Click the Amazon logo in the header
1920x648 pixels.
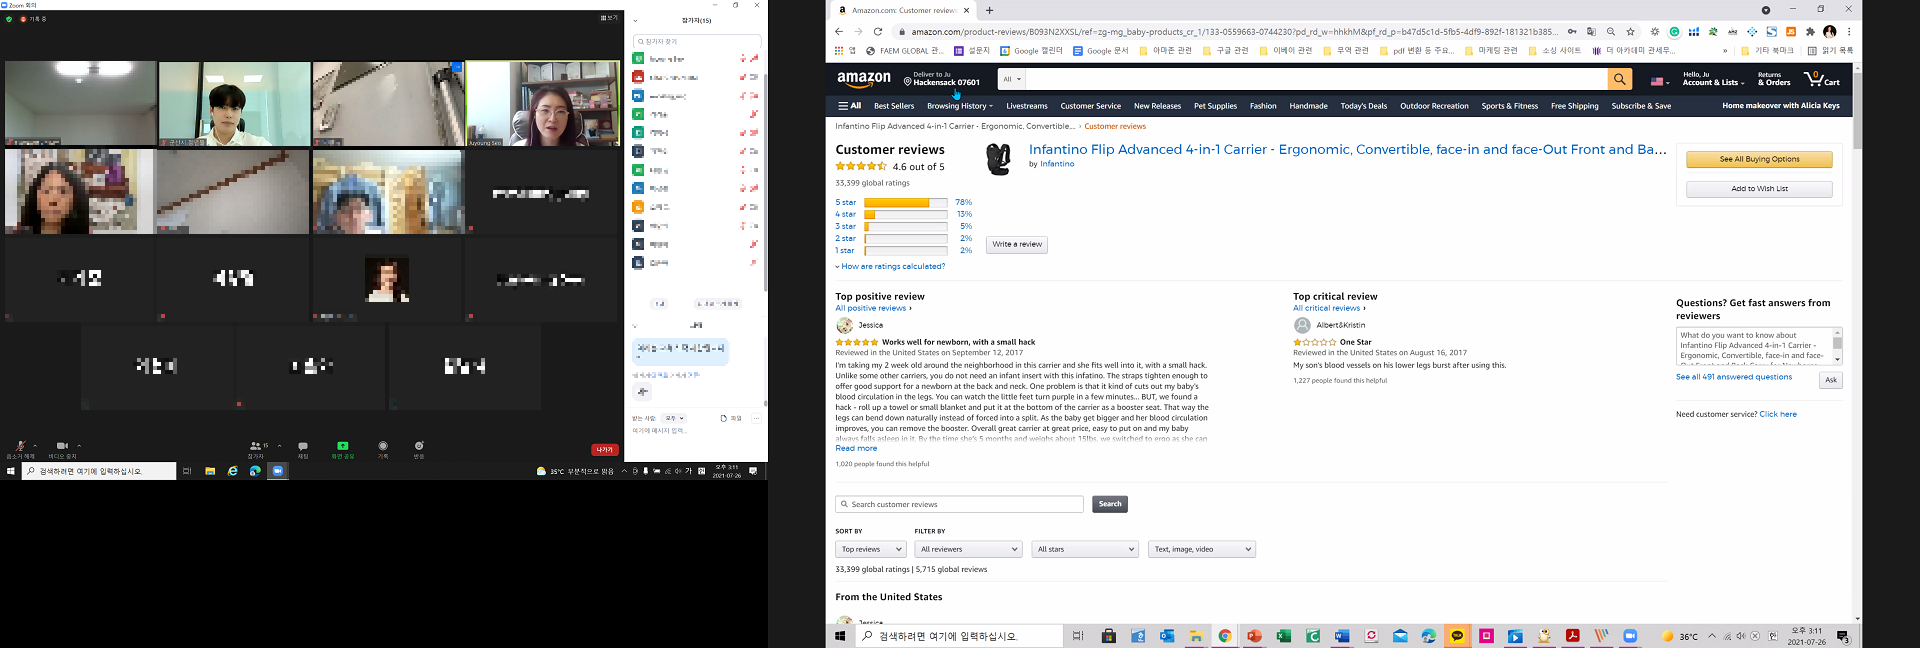(x=864, y=79)
